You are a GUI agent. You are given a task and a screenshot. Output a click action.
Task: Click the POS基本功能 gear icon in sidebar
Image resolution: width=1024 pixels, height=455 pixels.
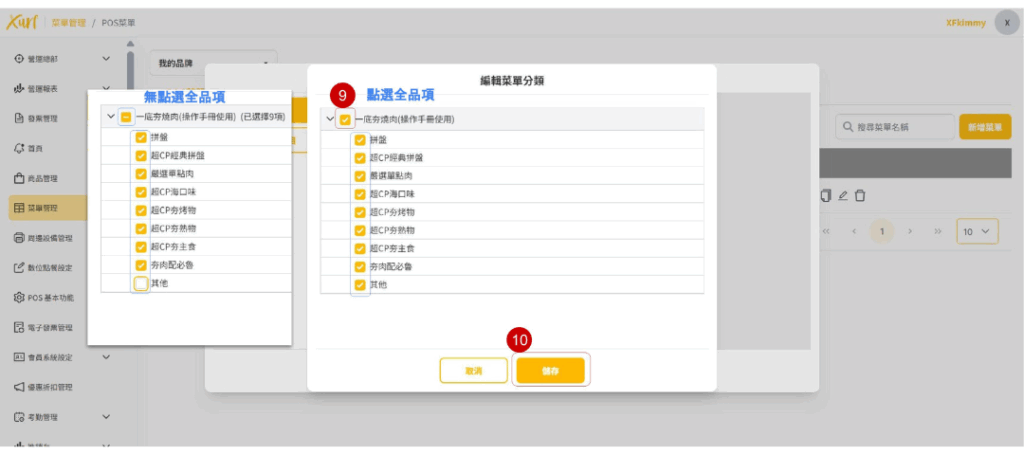[x=19, y=297]
